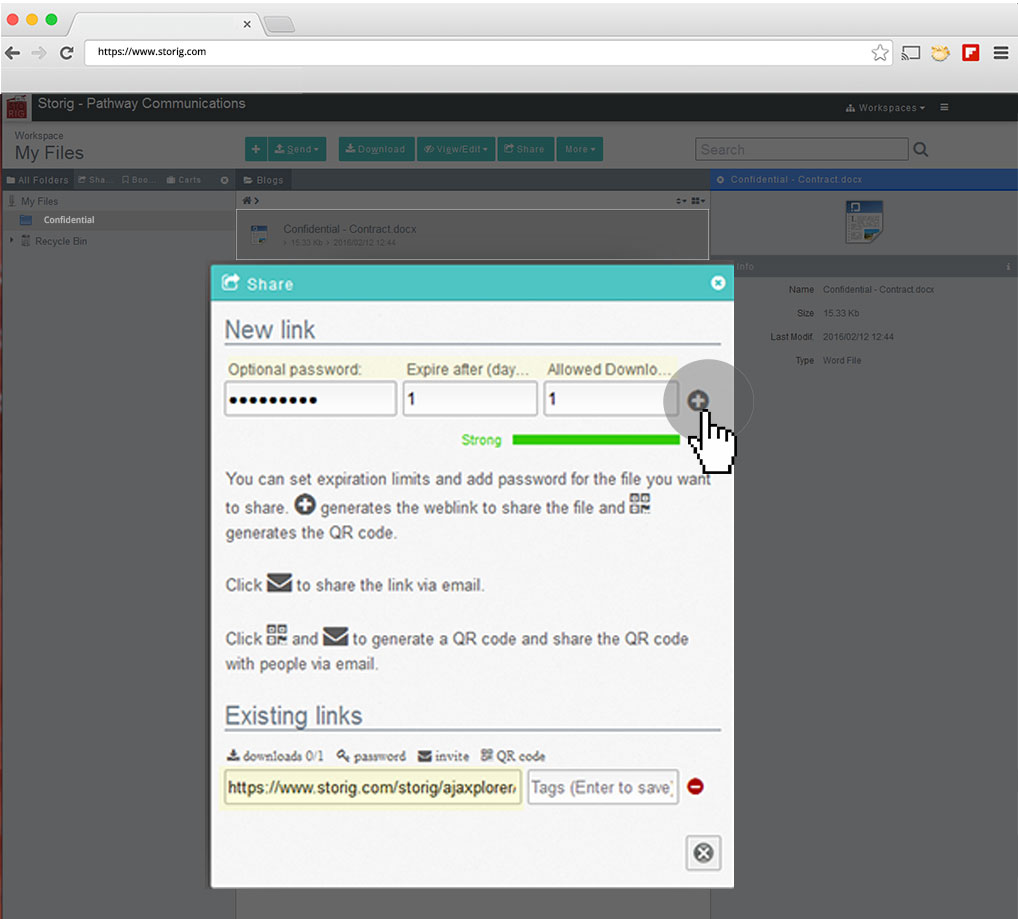Viewport: 1018px width, 919px height.
Task: Click the Storig logo in the header
Action: (16, 107)
